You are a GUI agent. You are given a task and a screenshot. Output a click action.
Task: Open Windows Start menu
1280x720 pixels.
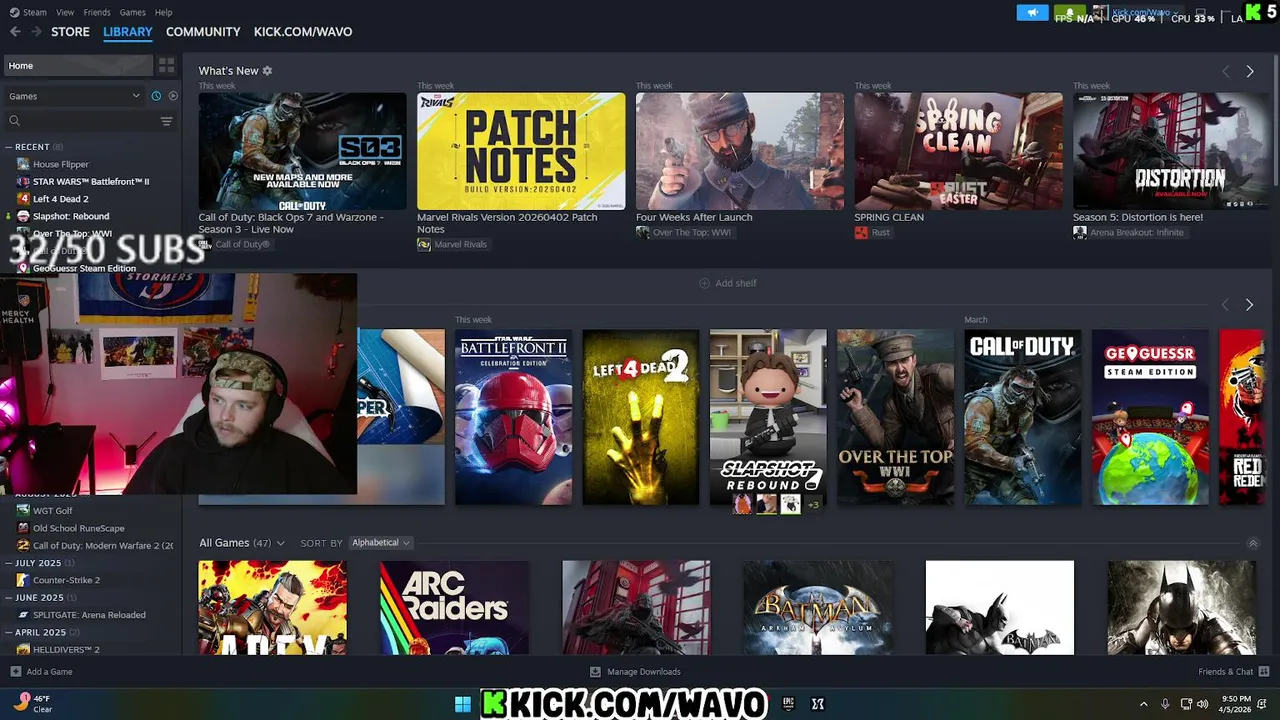(x=463, y=704)
